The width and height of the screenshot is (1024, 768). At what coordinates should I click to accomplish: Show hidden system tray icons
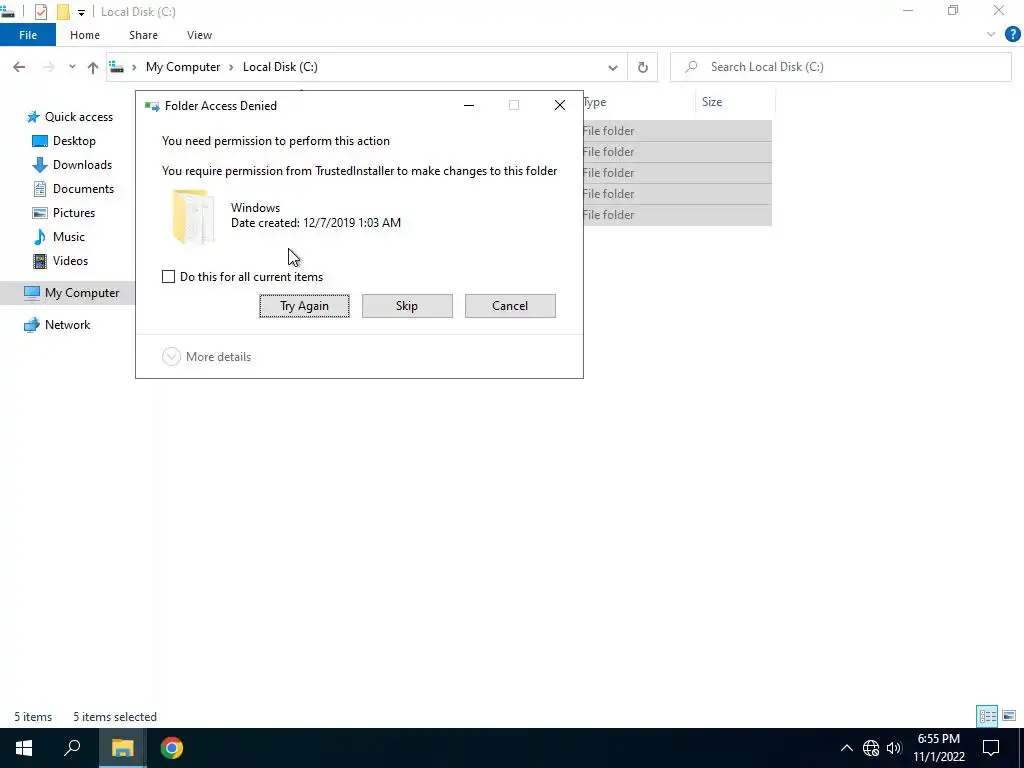[x=846, y=748]
